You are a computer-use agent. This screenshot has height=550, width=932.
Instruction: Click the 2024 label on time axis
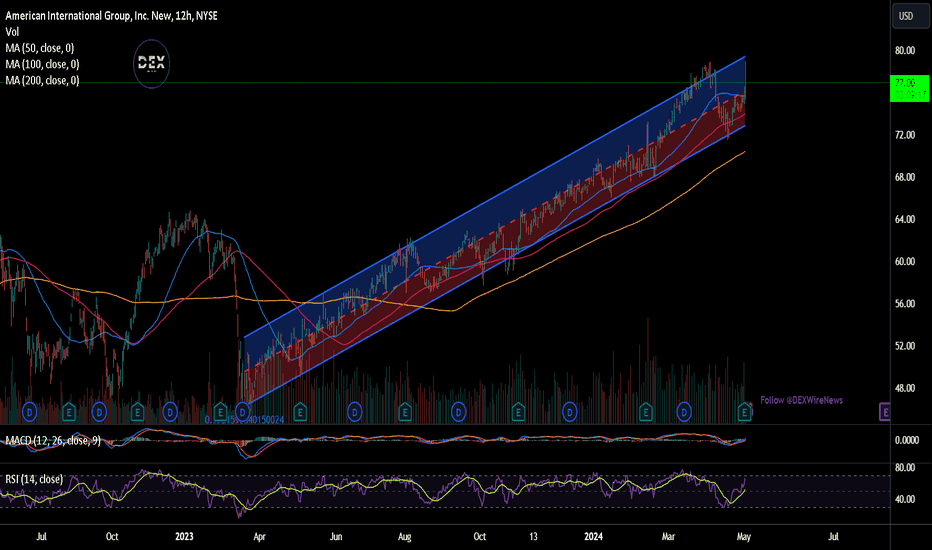(593, 536)
